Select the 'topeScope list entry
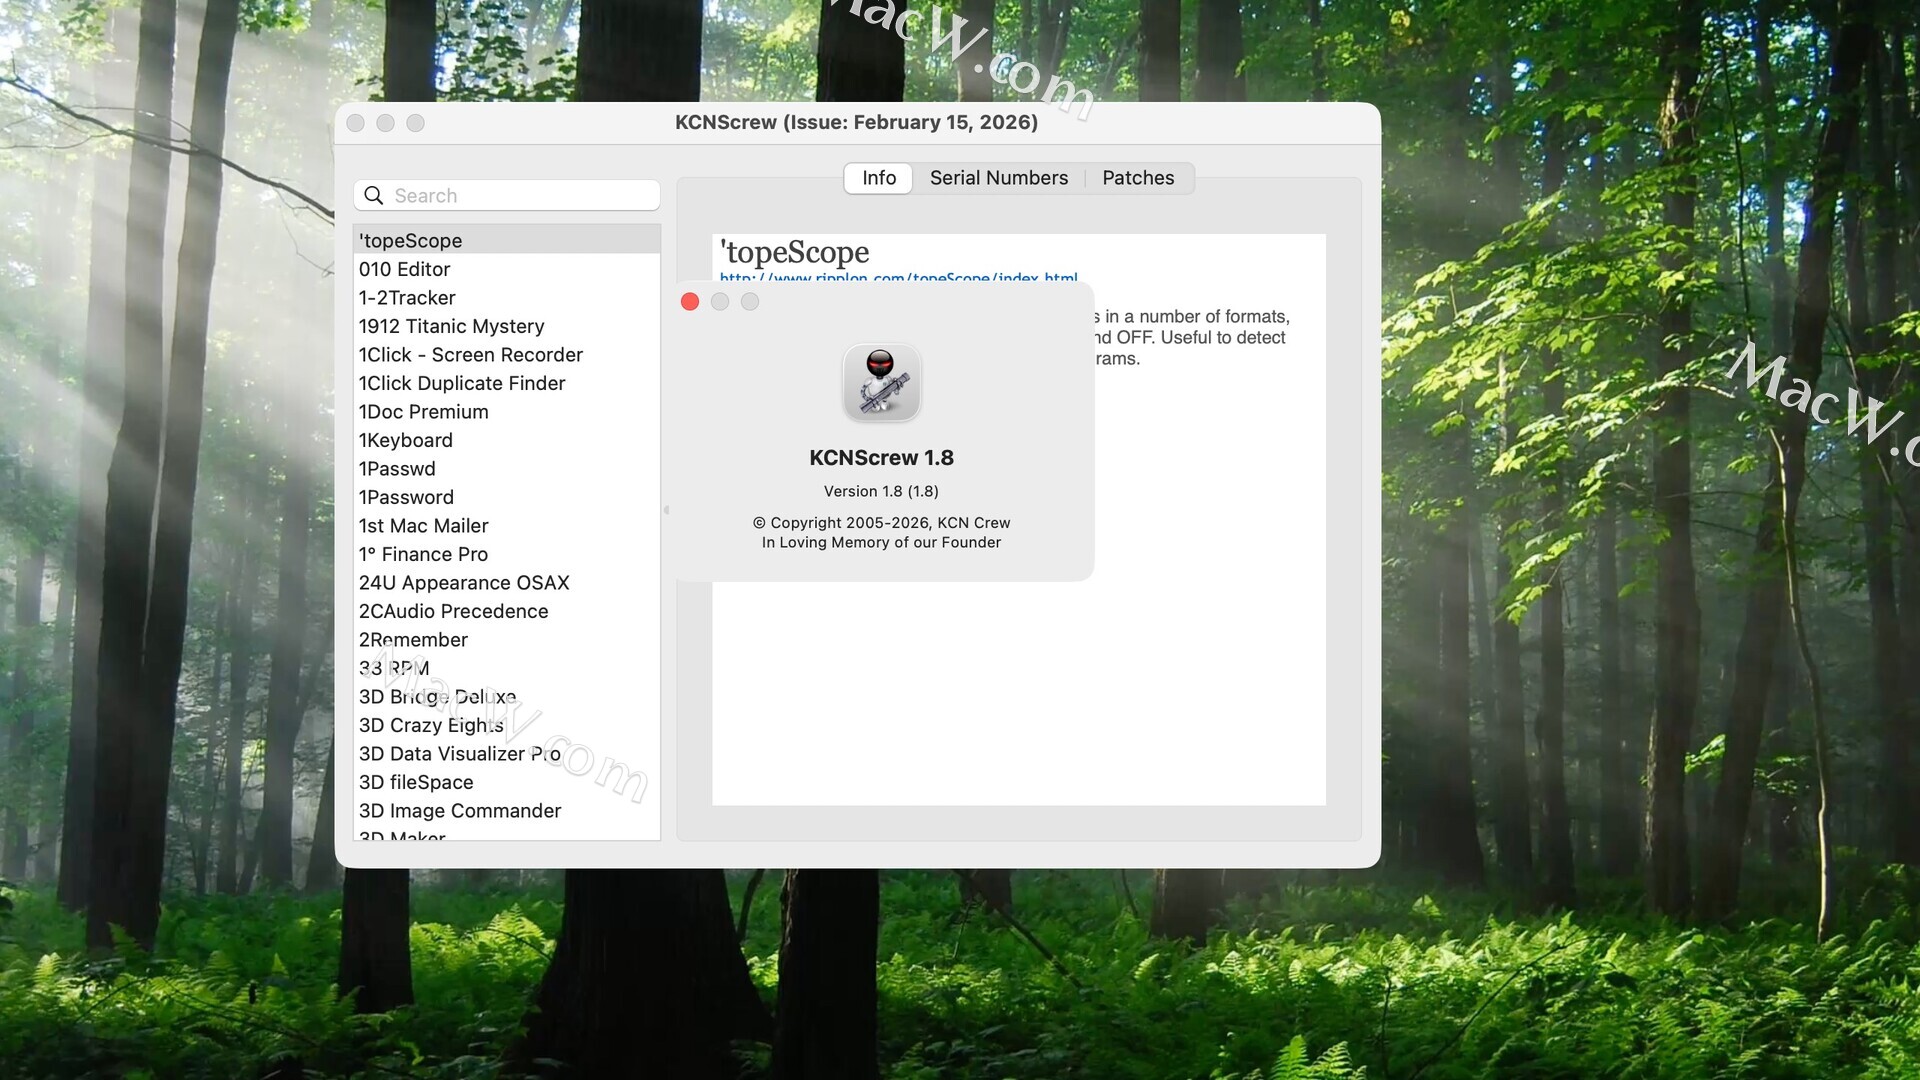This screenshot has height=1080, width=1920. (x=411, y=240)
